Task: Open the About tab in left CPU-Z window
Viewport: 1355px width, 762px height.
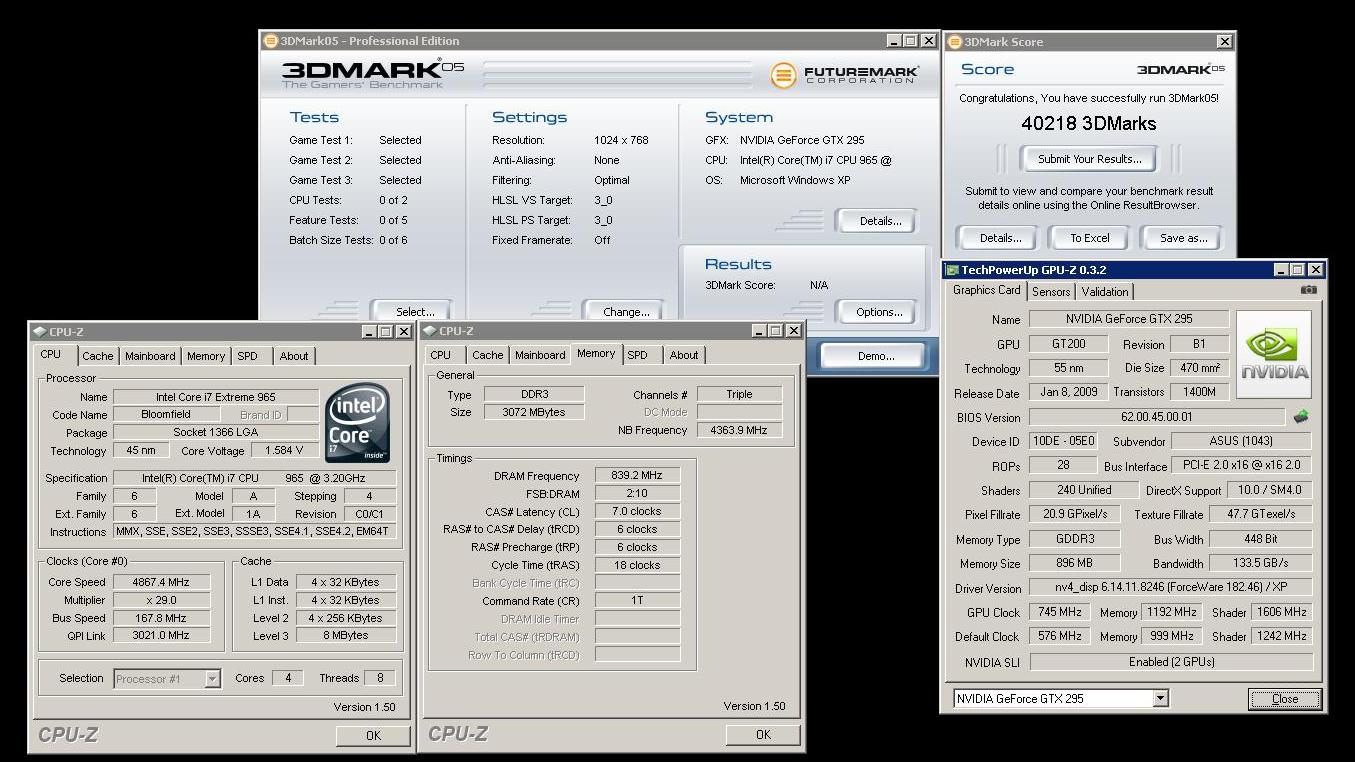Action: point(294,356)
